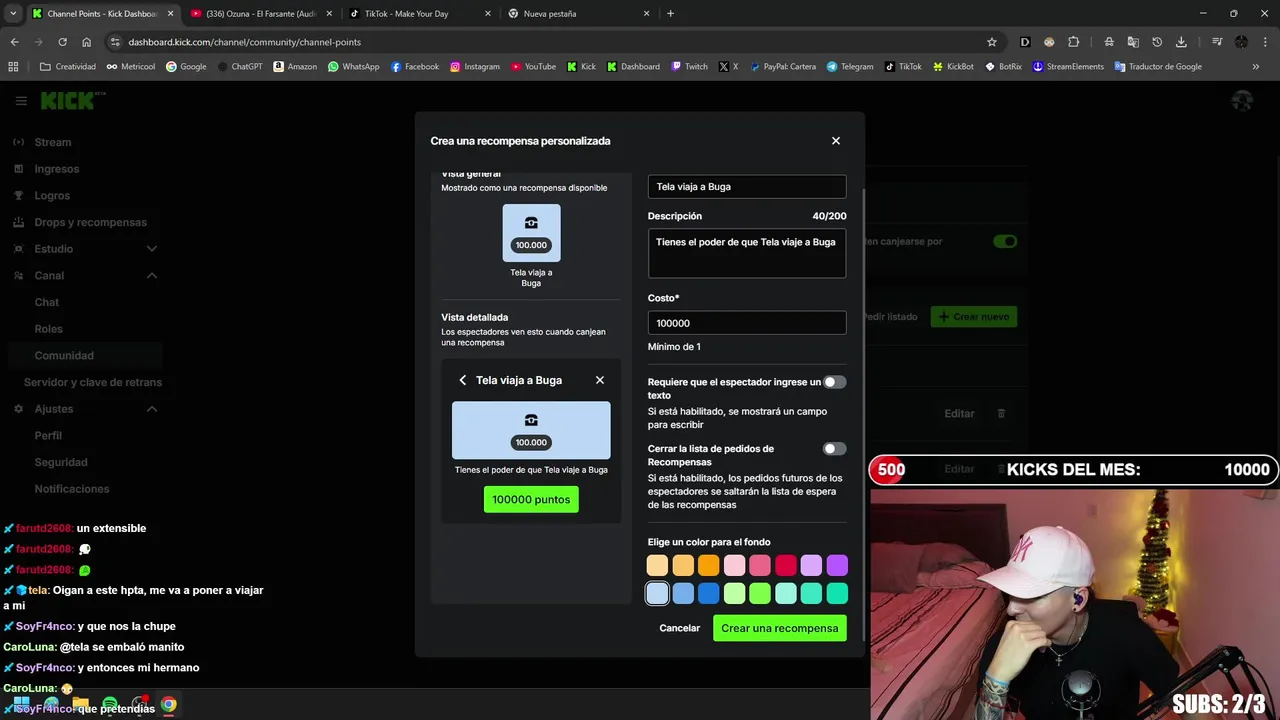Open the KickBot bookmark
The width and height of the screenshot is (1280, 720).
pos(953,67)
